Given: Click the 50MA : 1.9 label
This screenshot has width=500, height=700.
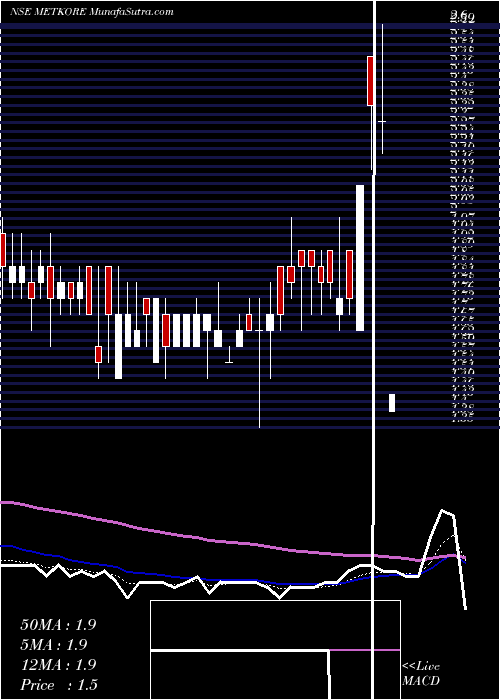Looking at the screenshot, I should click(x=58, y=625).
